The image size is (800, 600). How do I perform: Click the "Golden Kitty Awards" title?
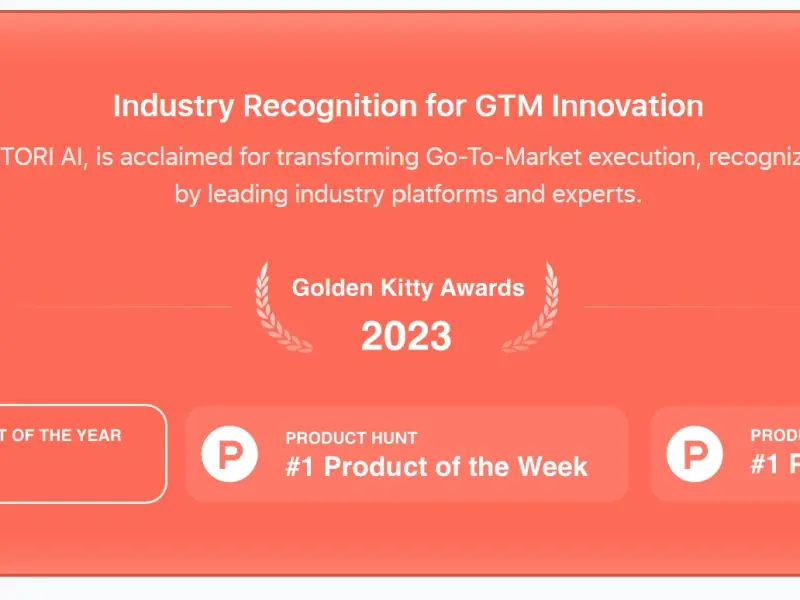[x=408, y=288]
